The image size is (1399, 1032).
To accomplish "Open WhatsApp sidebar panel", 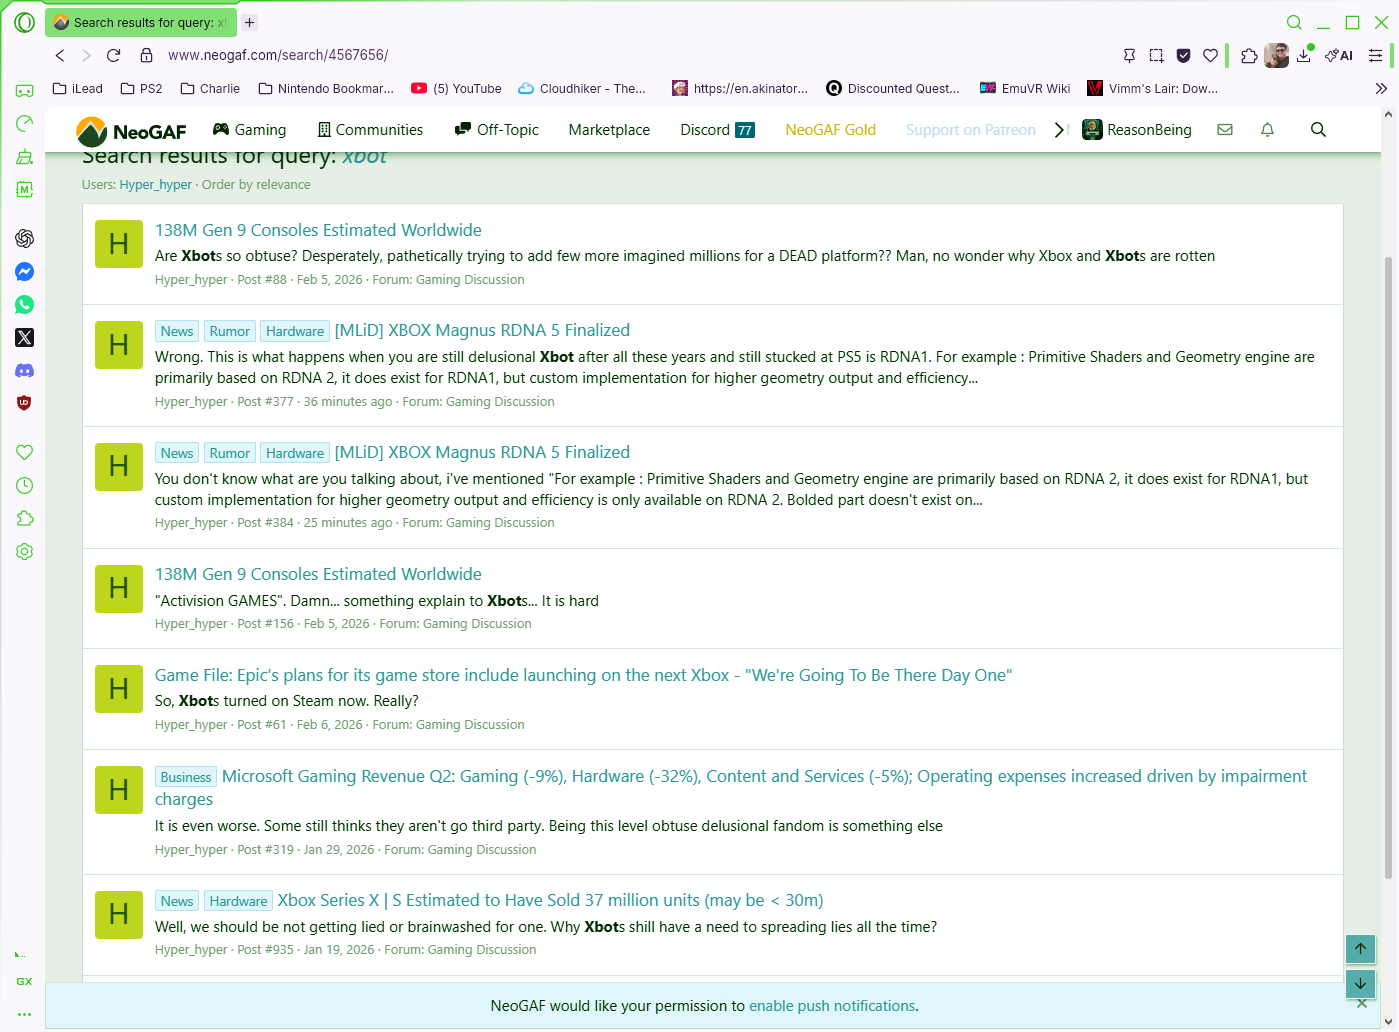I will pyautogui.click(x=24, y=305).
